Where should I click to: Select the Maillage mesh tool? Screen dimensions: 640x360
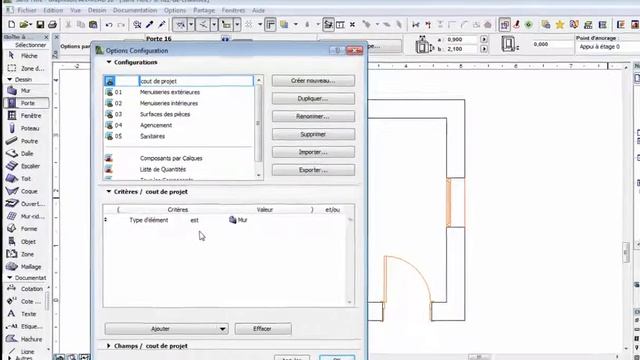pos(24,267)
